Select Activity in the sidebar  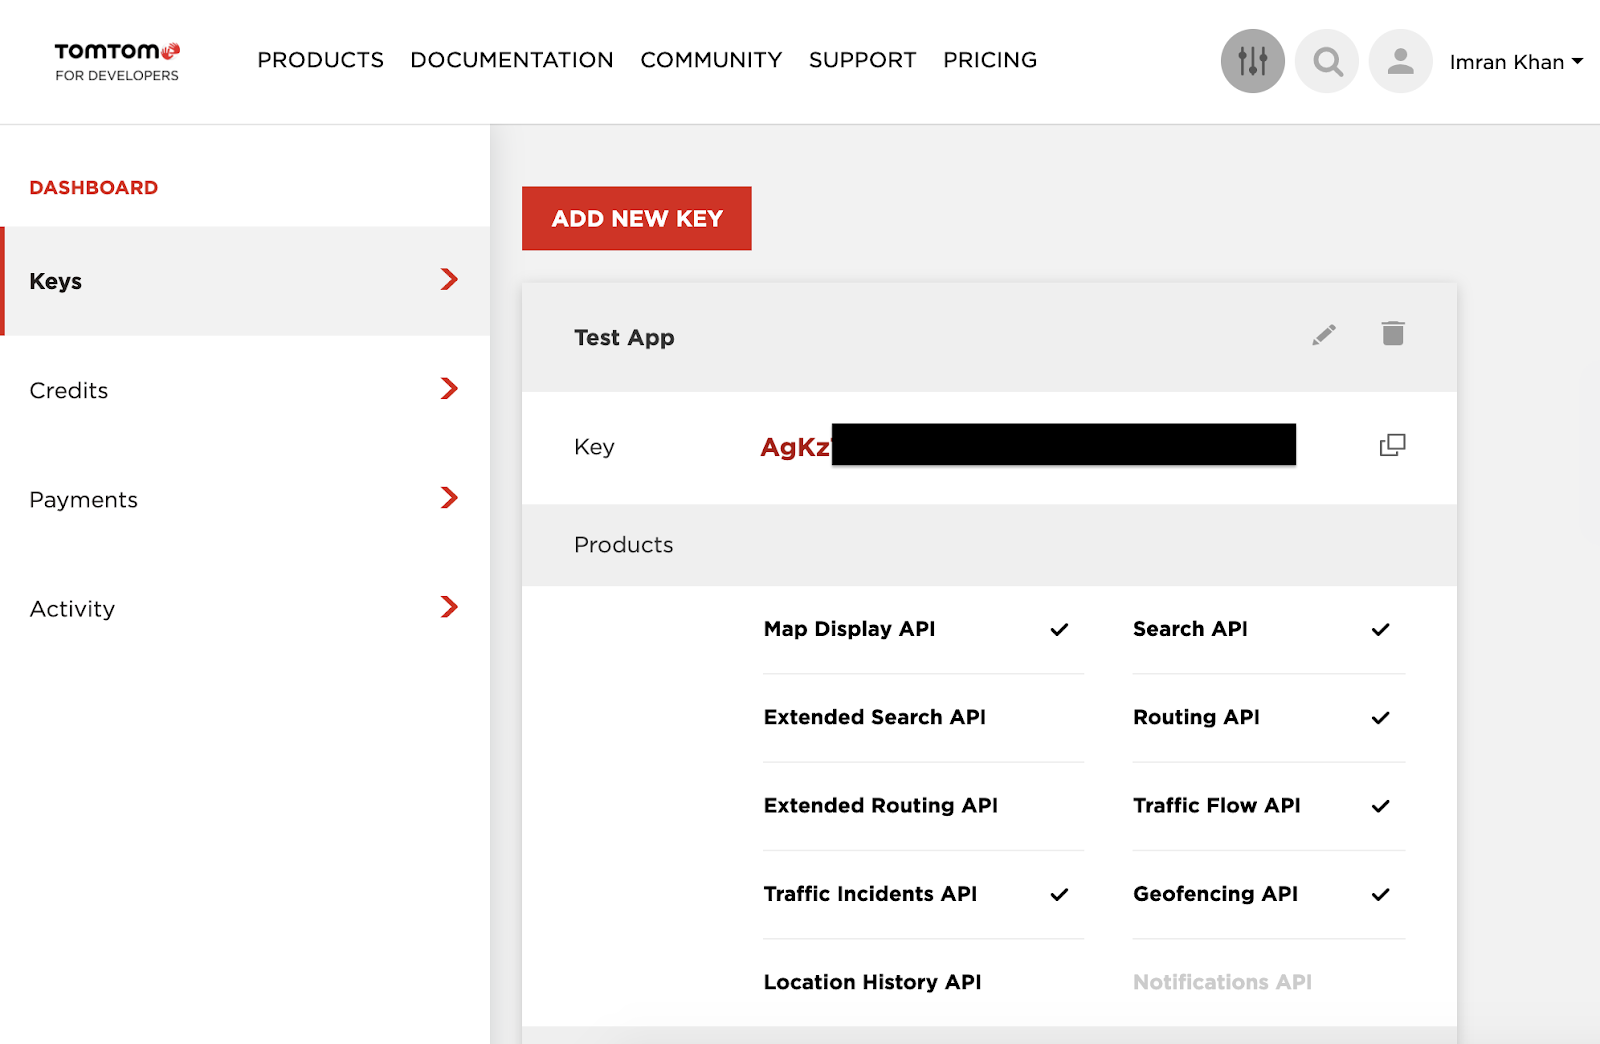pos(245,608)
